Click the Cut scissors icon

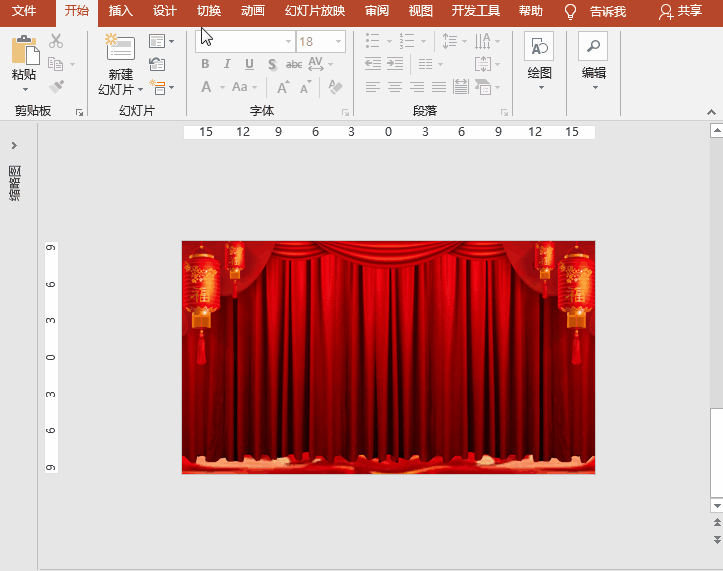tap(56, 41)
